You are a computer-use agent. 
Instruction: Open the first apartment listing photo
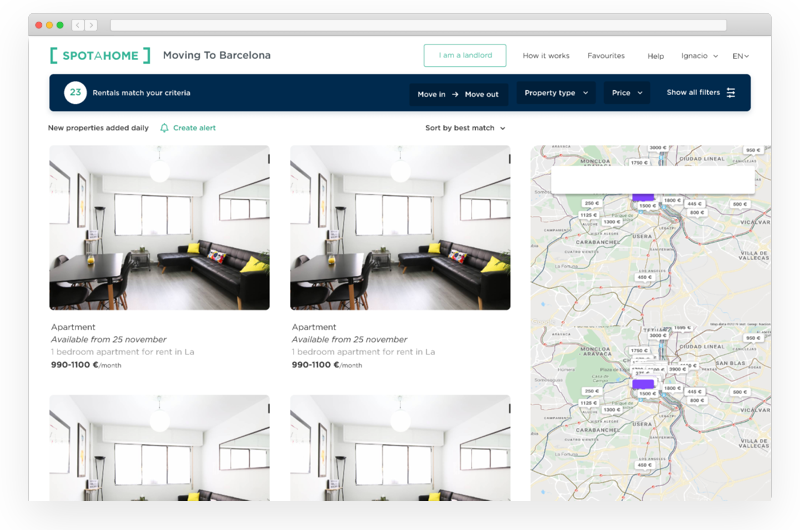pyautogui.click(x=159, y=228)
